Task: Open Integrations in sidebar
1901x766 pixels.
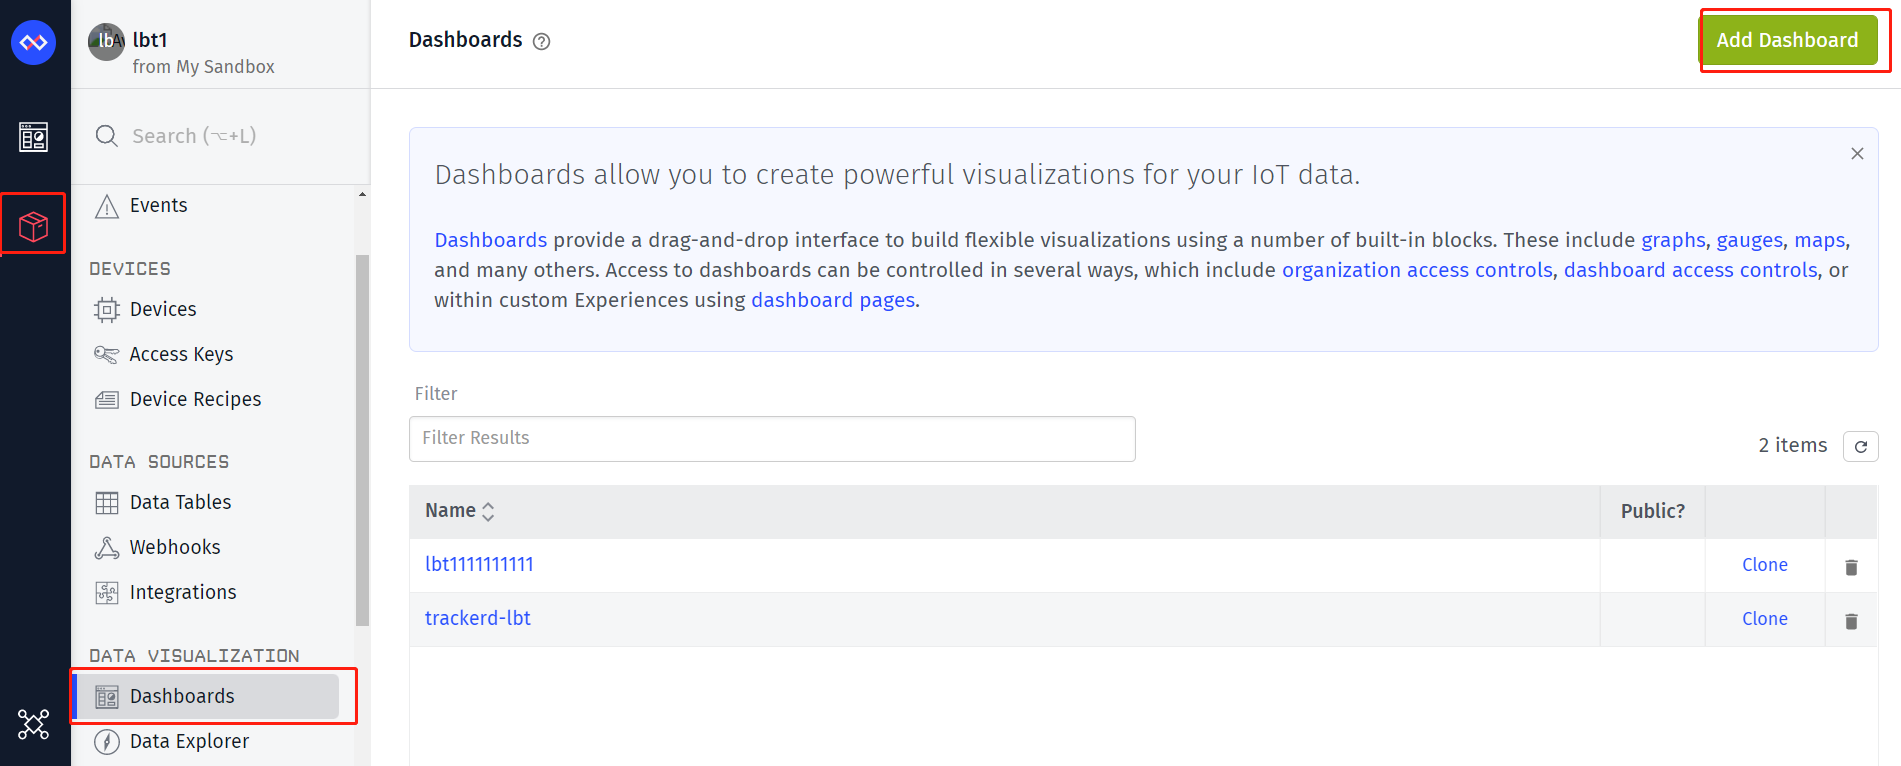Action: click(183, 592)
